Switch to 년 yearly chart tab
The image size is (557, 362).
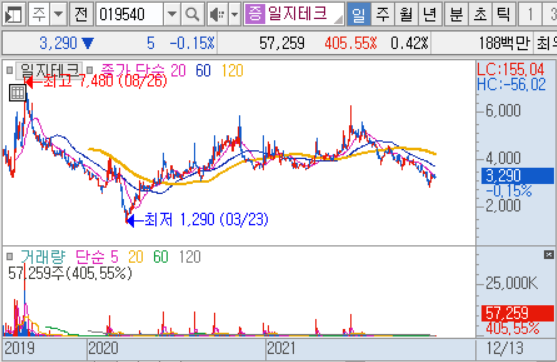coord(430,15)
